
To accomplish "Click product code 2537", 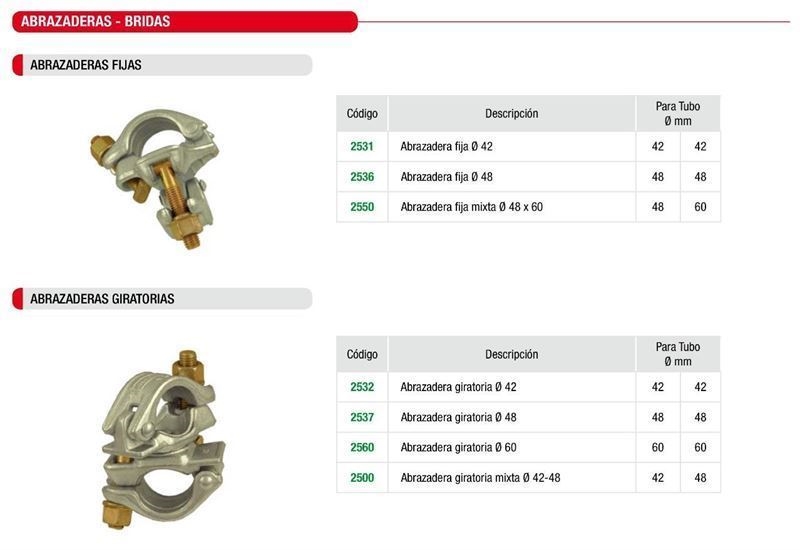I will pyautogui.click(x=362, y=417).
